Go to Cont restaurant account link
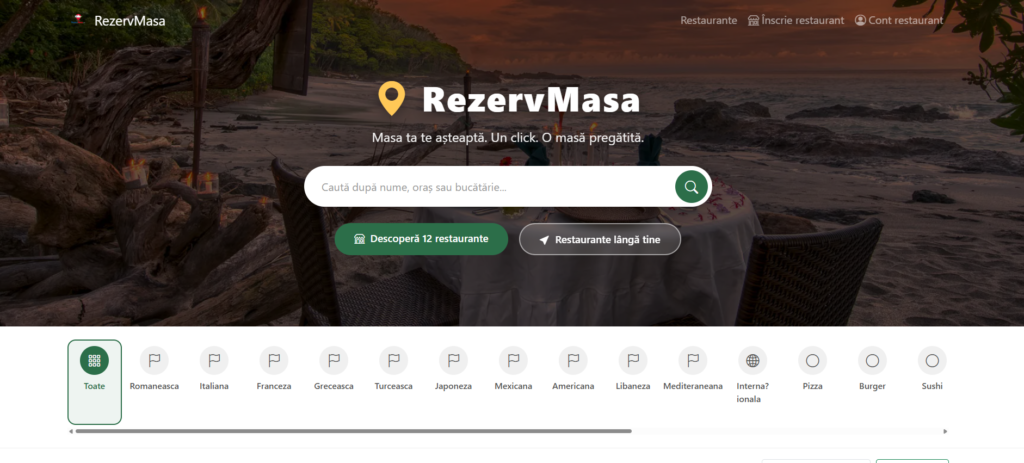 [899, 20]
